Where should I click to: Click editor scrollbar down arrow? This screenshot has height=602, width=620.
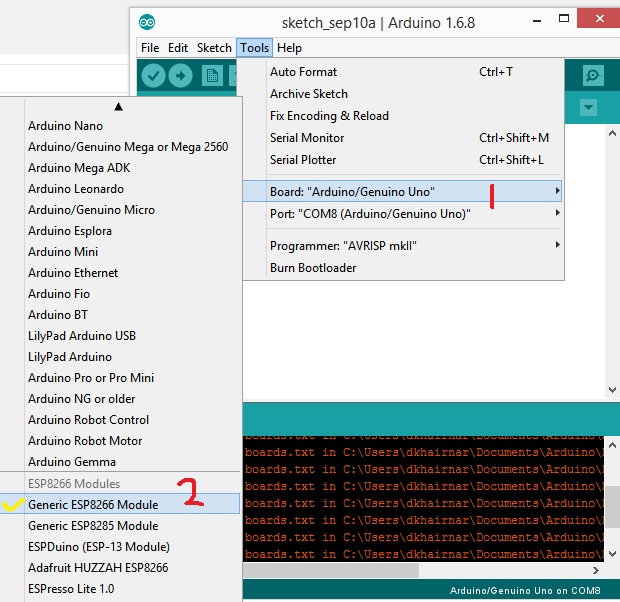[612, 390]
